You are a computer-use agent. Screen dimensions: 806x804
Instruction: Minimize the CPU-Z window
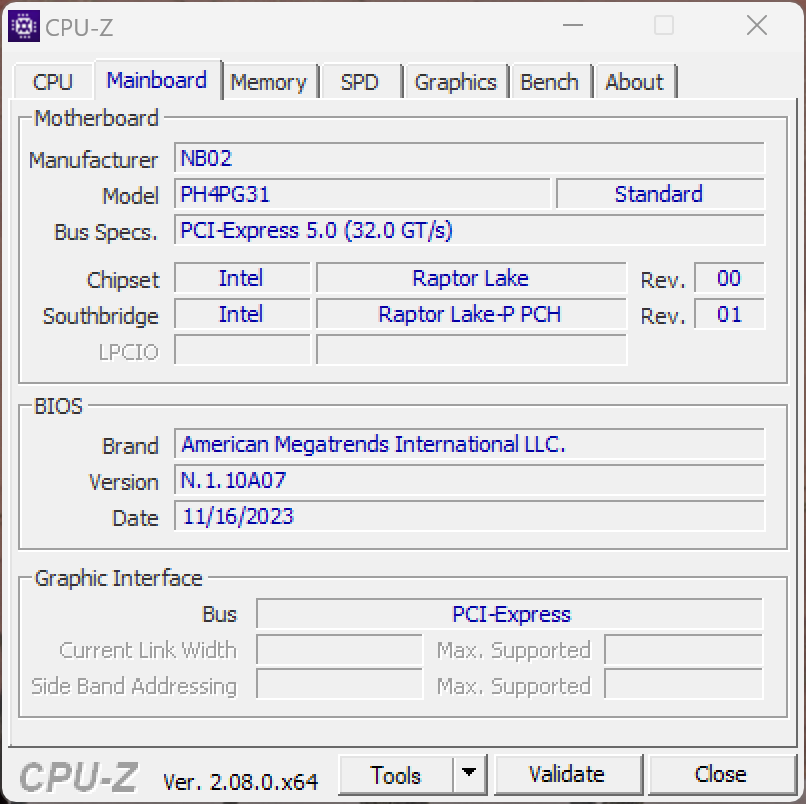(573, 25)
